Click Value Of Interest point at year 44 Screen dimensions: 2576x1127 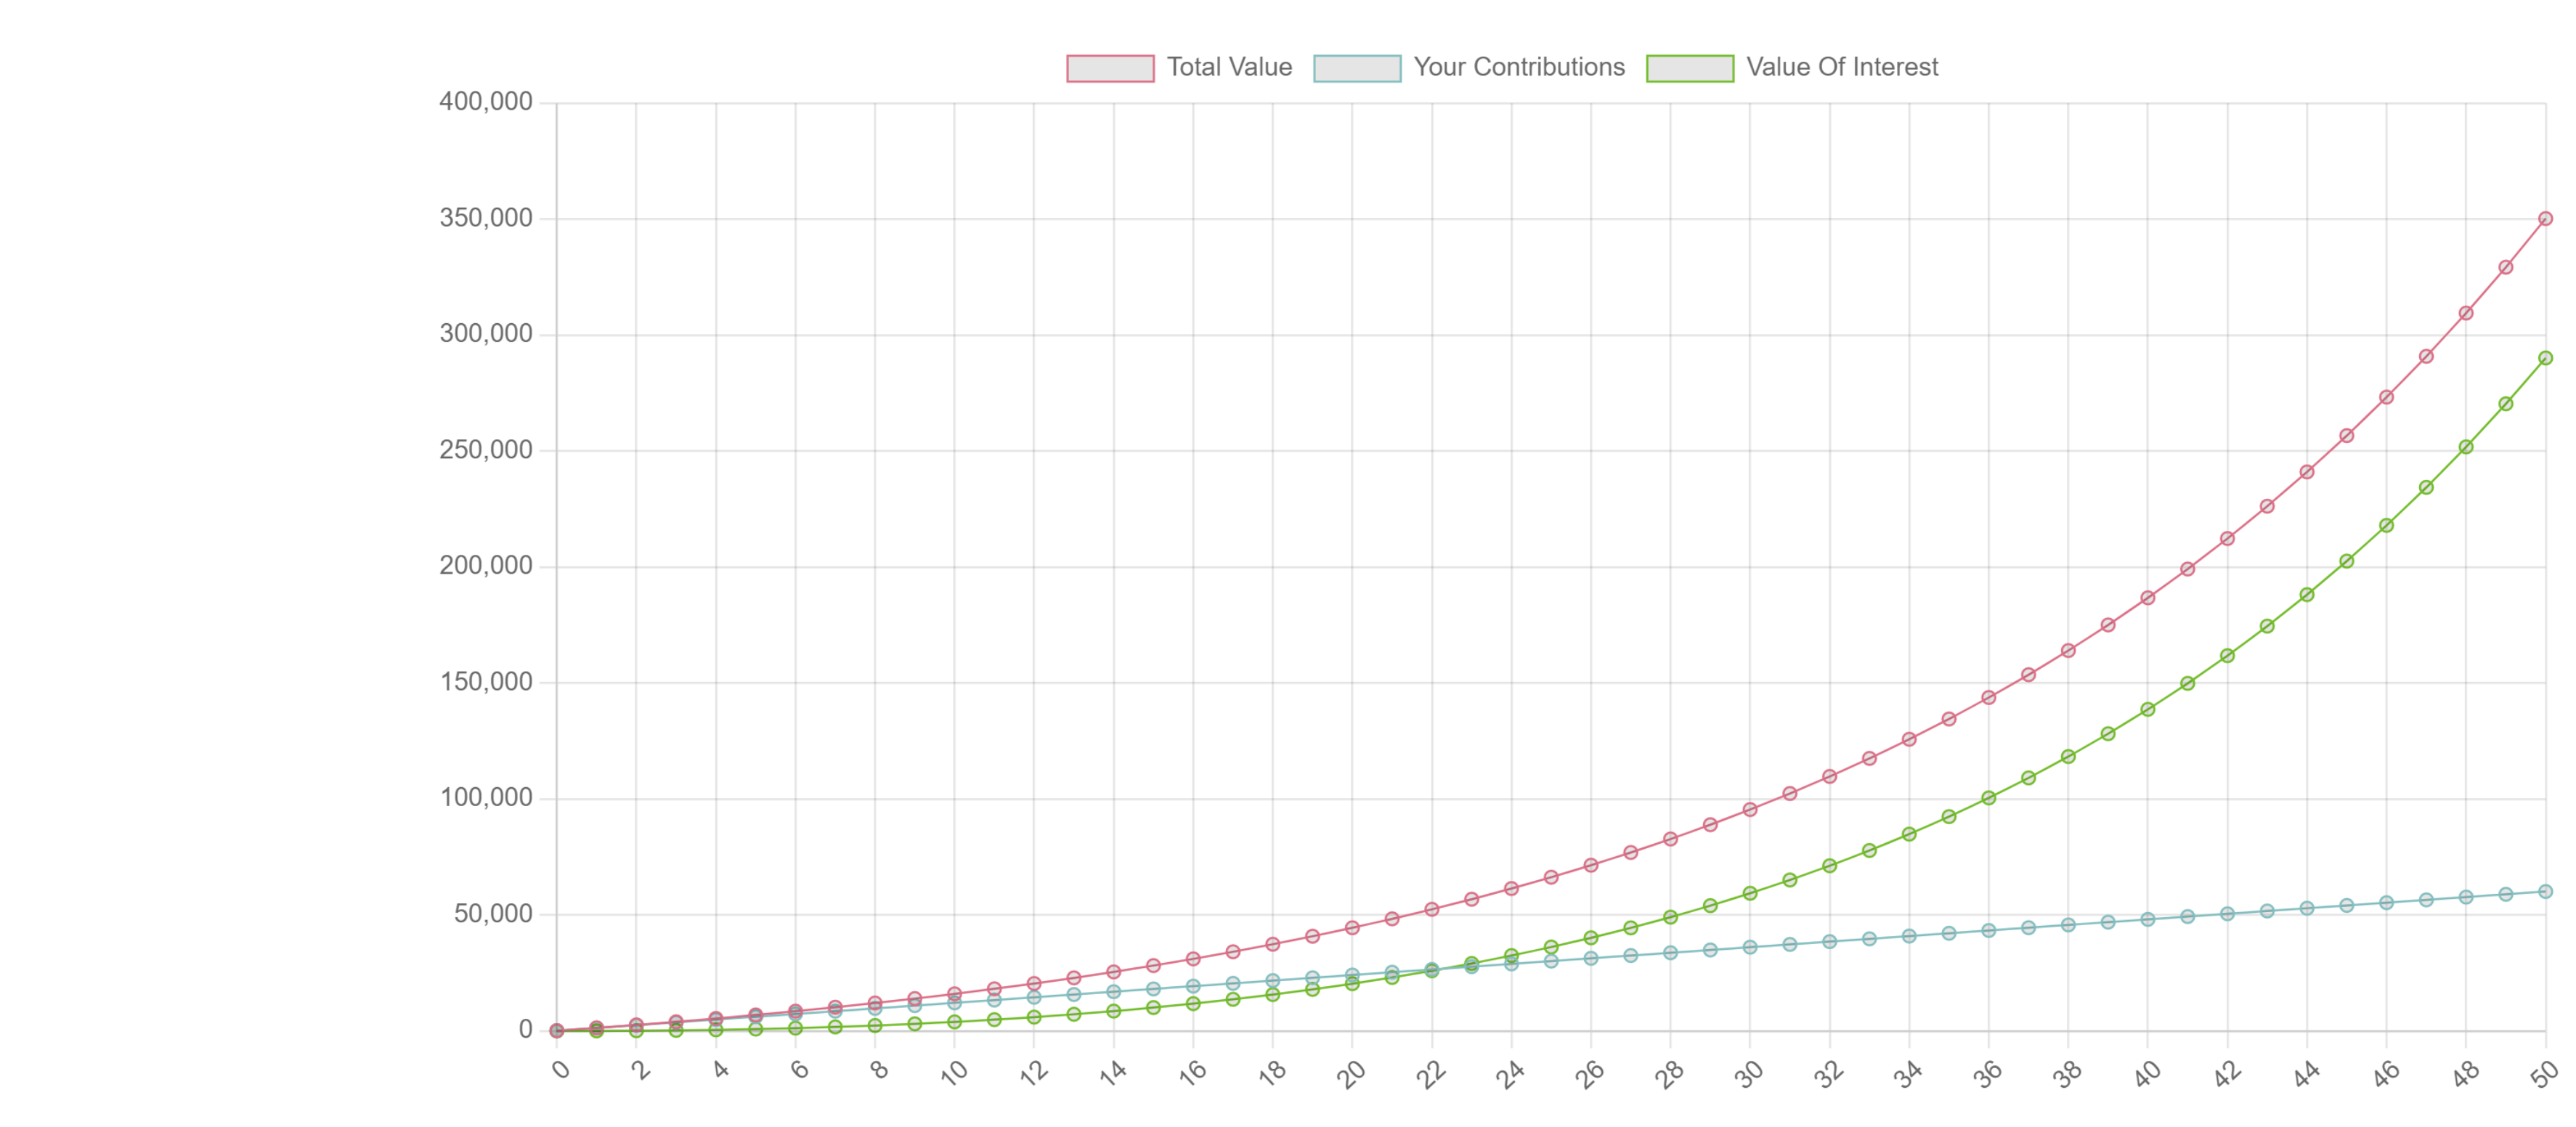(2307, 595)
